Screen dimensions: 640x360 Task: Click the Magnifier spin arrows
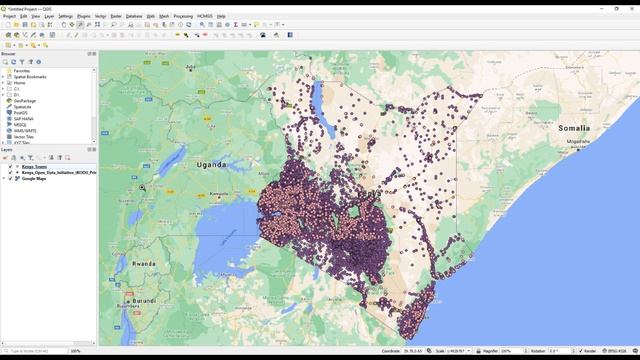pyautogui.click(x=526, y=351)
